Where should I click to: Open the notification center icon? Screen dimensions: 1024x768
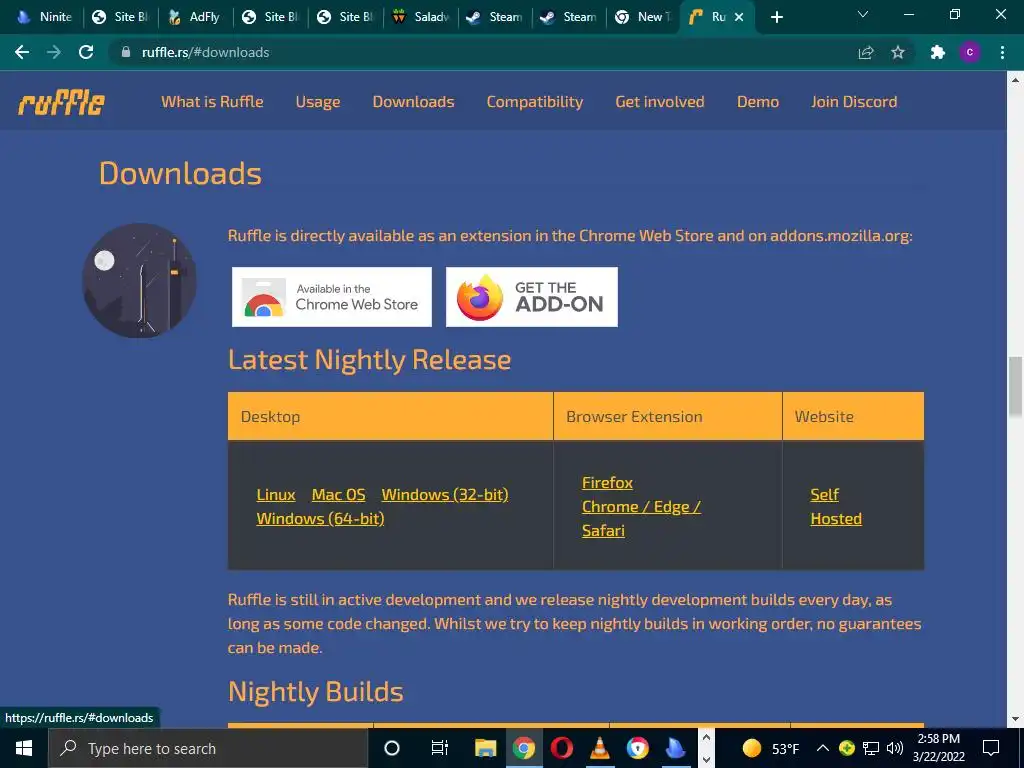(x=991, y=748)
